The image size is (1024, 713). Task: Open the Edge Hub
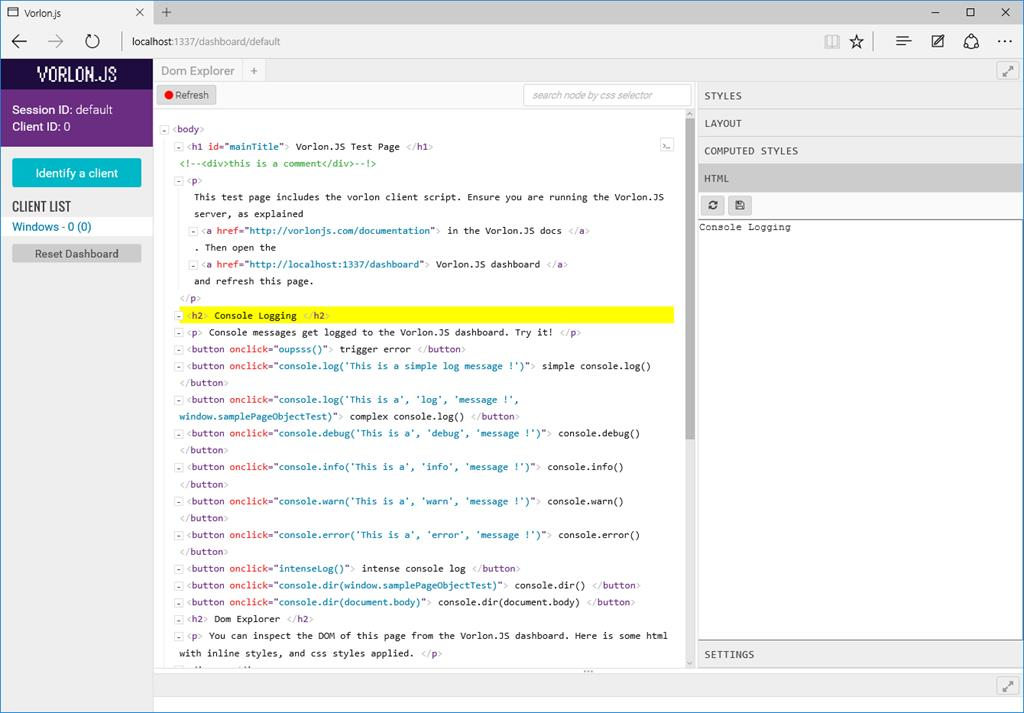pos(903,41)
